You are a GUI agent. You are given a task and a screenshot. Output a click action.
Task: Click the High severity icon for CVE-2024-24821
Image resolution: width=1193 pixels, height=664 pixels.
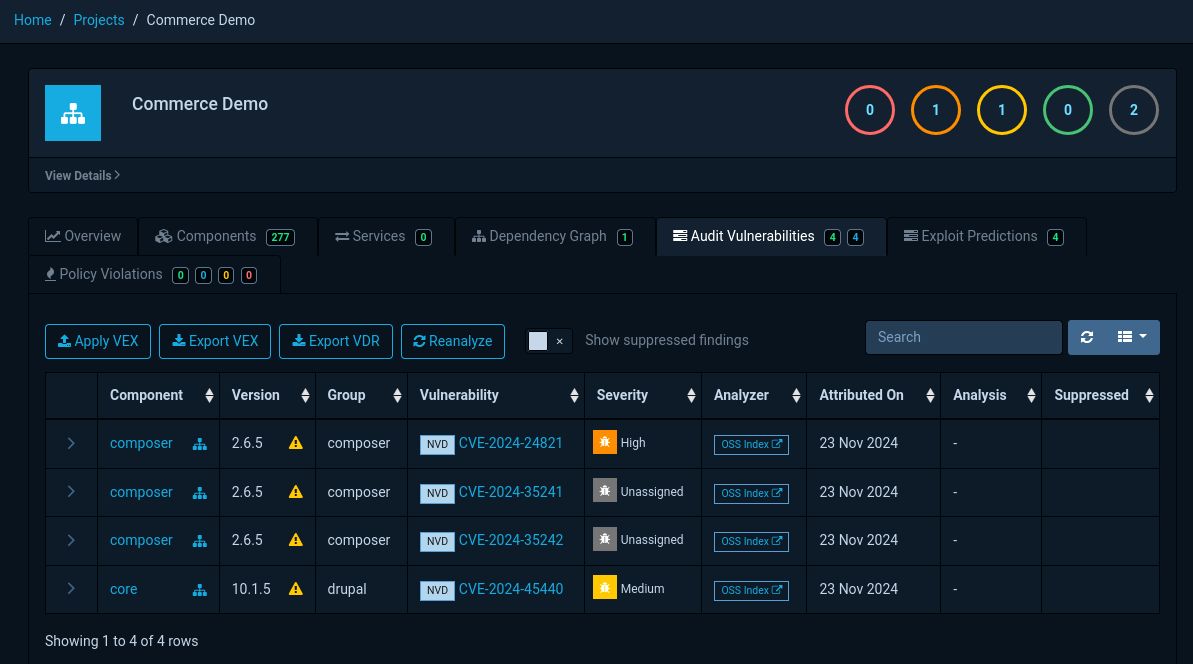[x=605, y=441]
